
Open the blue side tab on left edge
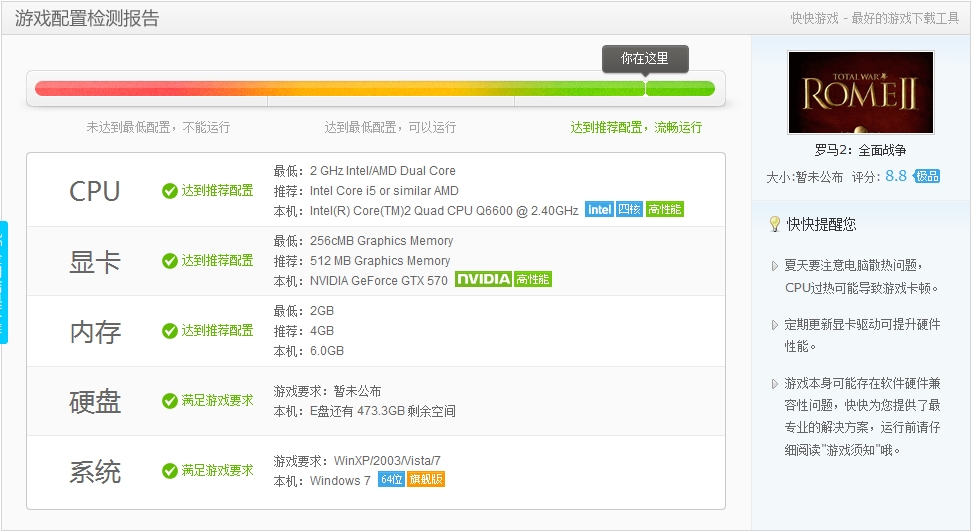click(4, 282)
